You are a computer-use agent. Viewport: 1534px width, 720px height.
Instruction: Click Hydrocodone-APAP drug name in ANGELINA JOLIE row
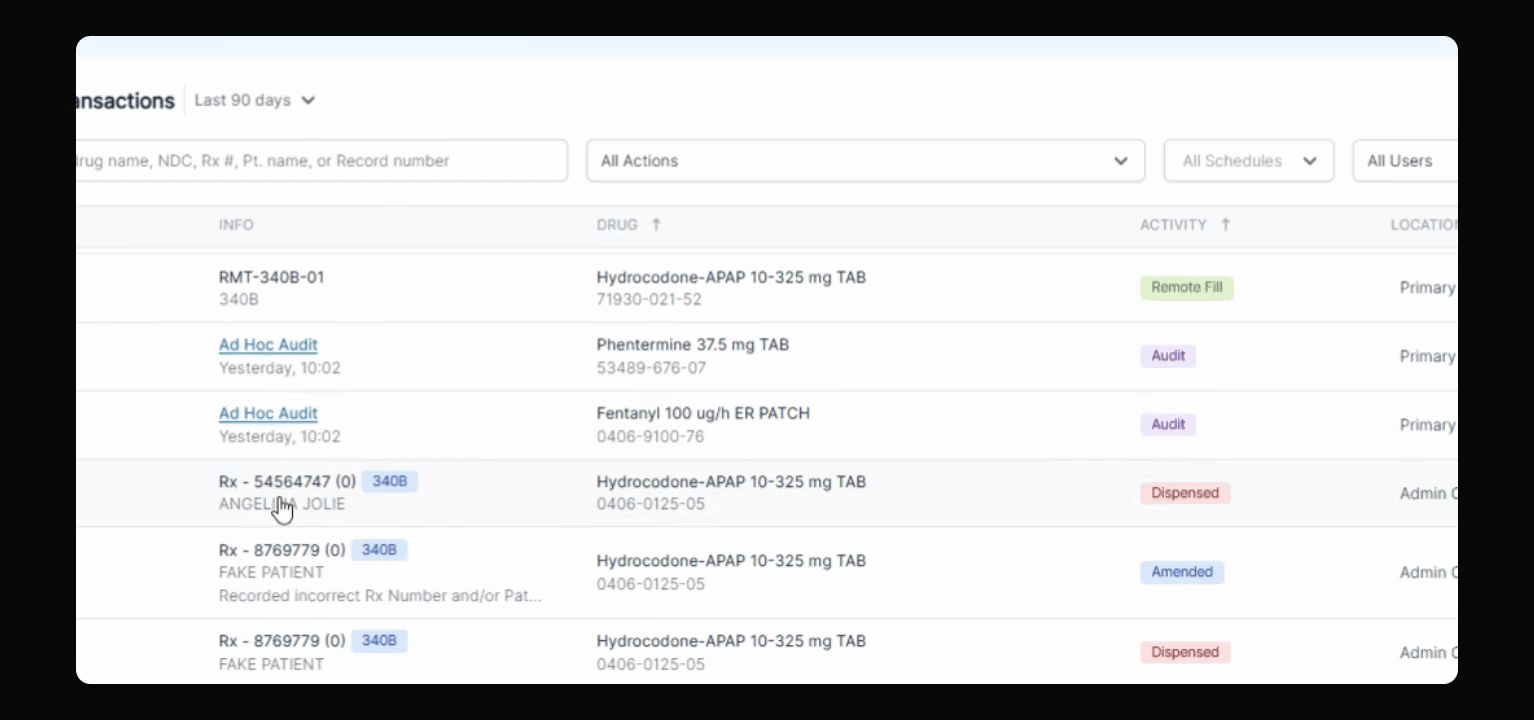(731, 482)
